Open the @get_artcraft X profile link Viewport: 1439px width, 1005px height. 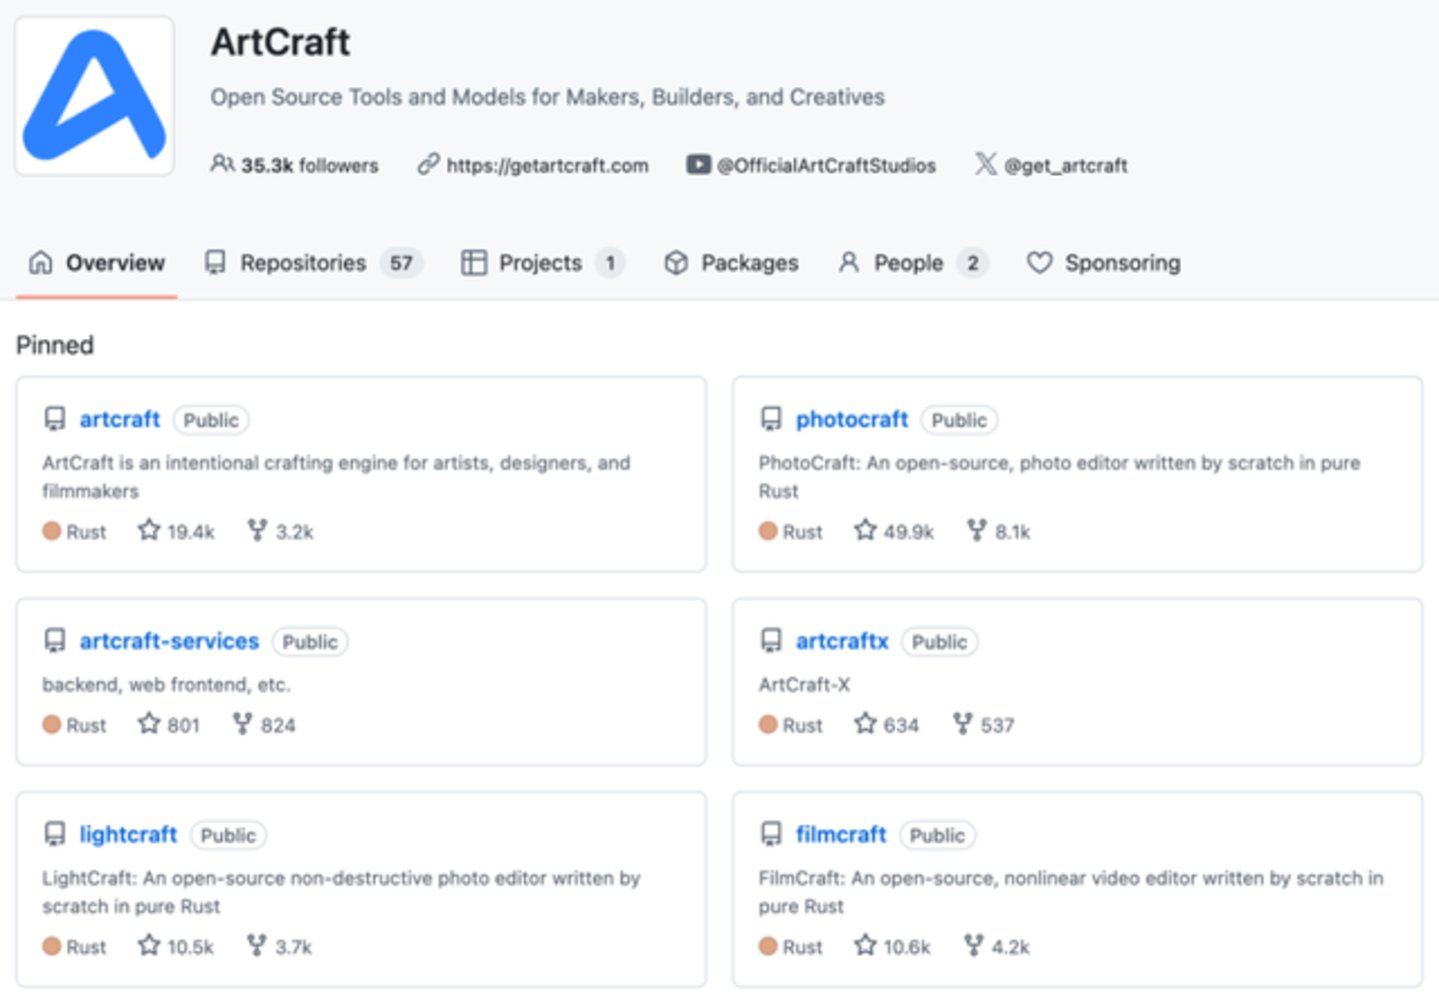1066,165
